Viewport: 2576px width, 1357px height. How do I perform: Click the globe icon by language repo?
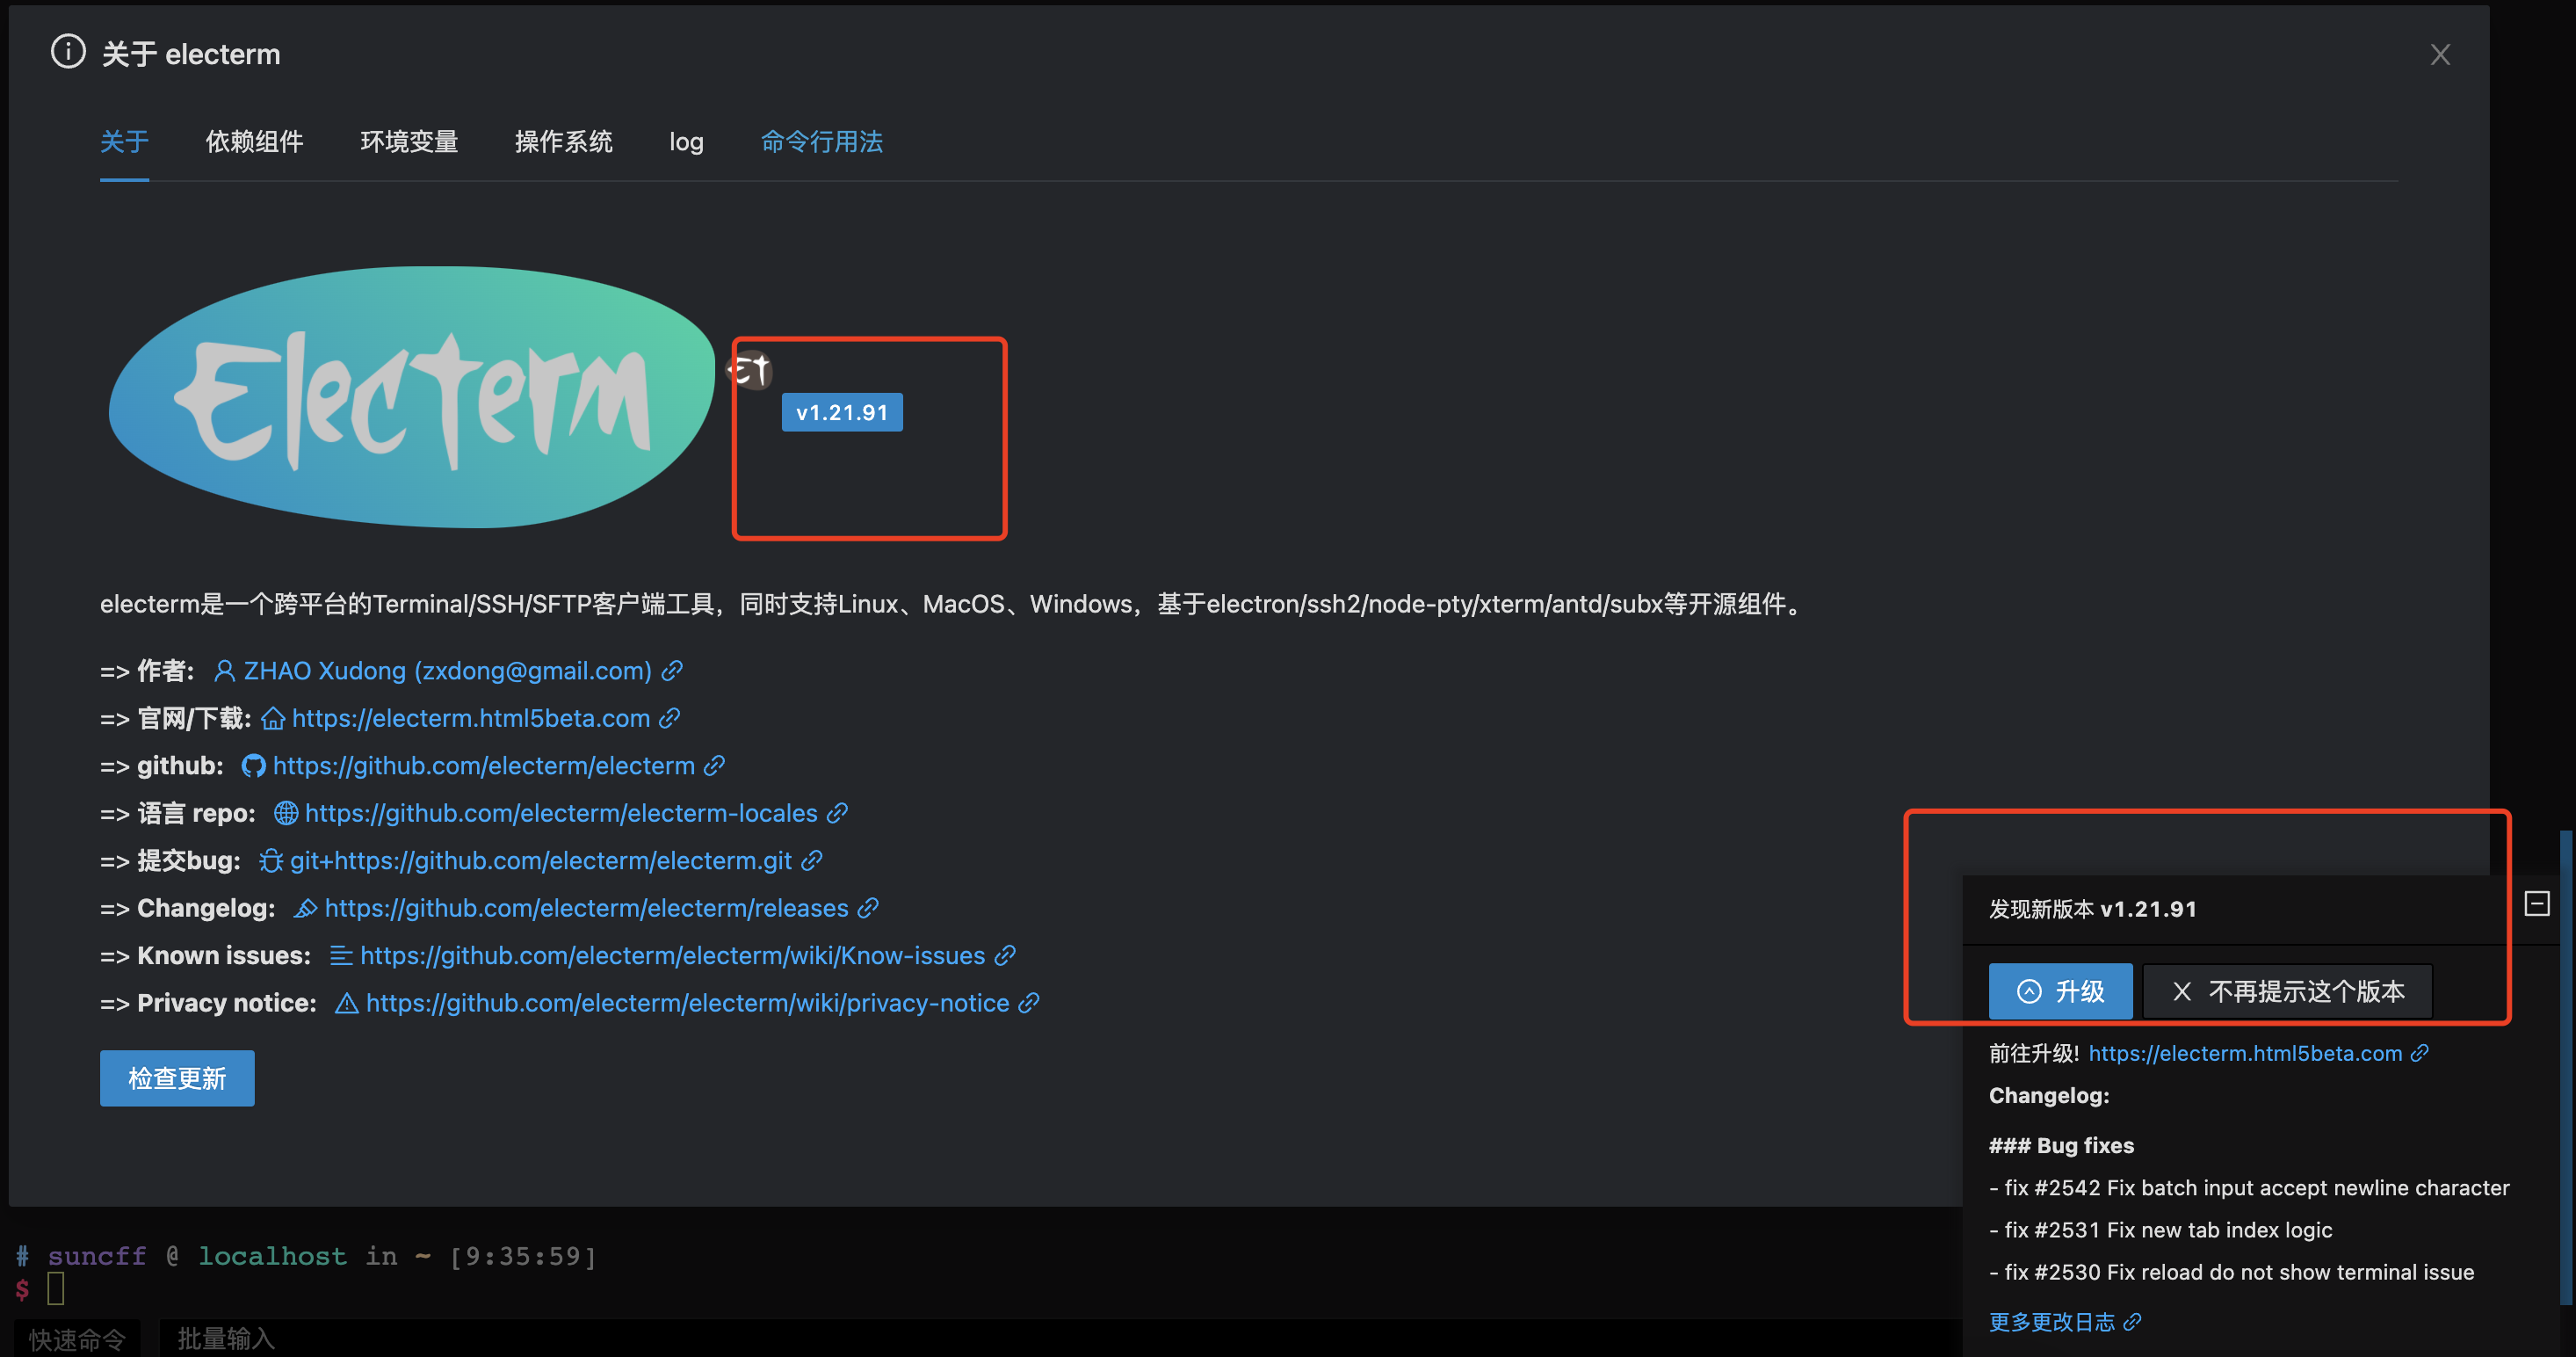tap(286, 813)
